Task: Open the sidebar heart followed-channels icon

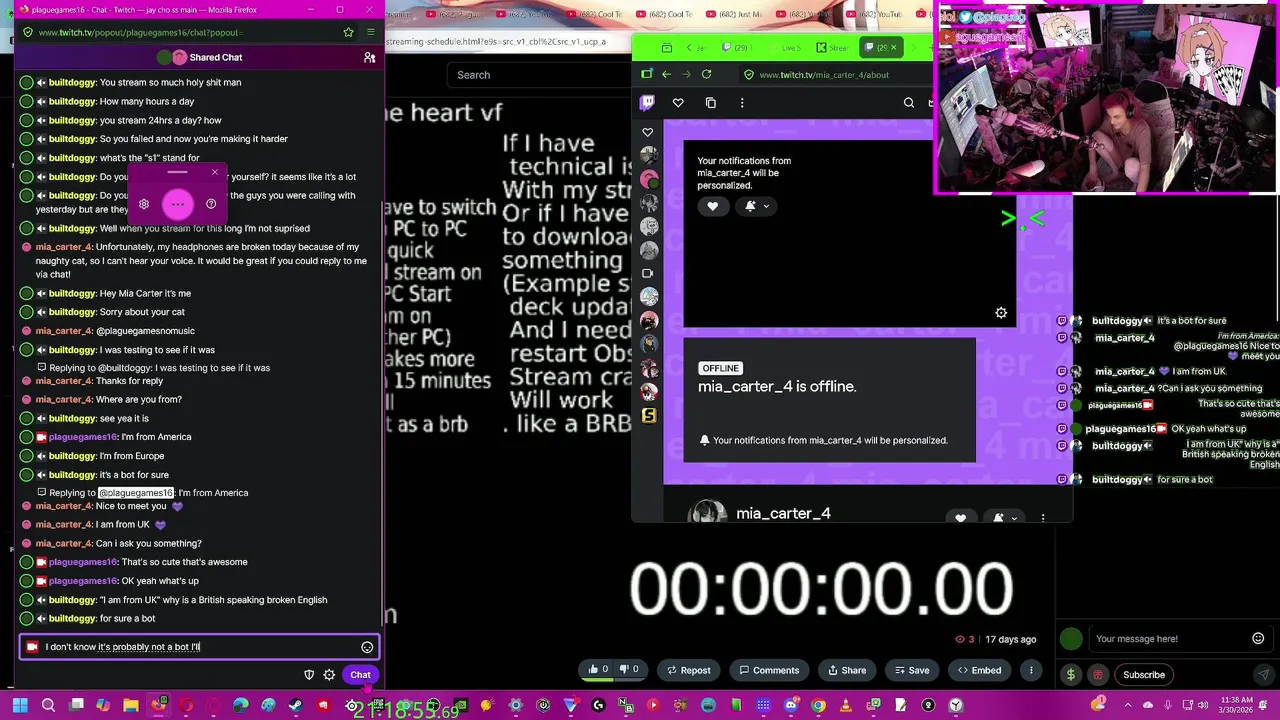Action: (x=648, y=132)
